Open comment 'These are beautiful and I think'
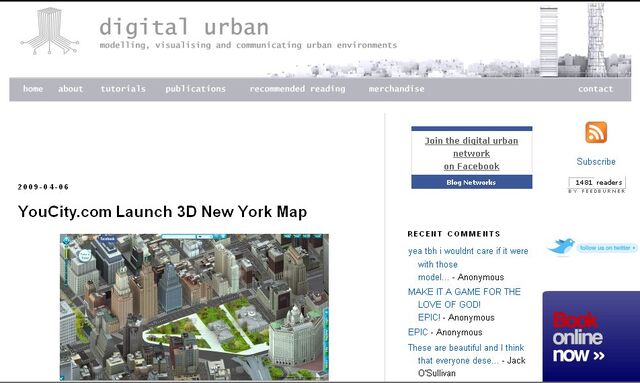Image resolution: width=640 pixels, height=383 pixels. click(x=466, y=354)
